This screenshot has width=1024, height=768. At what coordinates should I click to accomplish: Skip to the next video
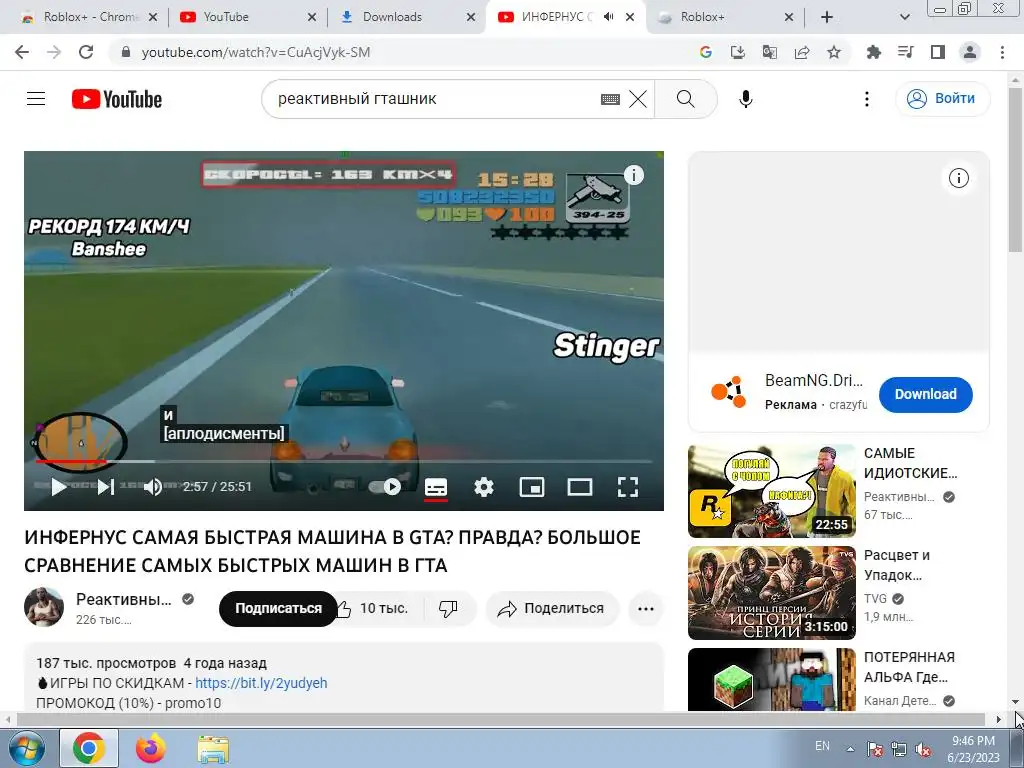click(106, 487)
